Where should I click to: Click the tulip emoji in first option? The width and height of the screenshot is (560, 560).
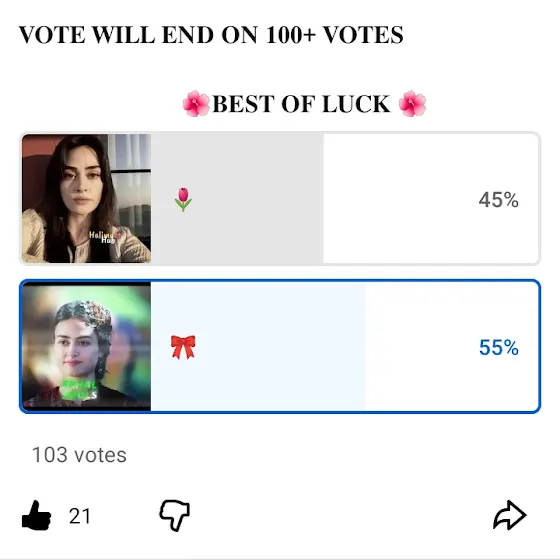pos(183,199)
